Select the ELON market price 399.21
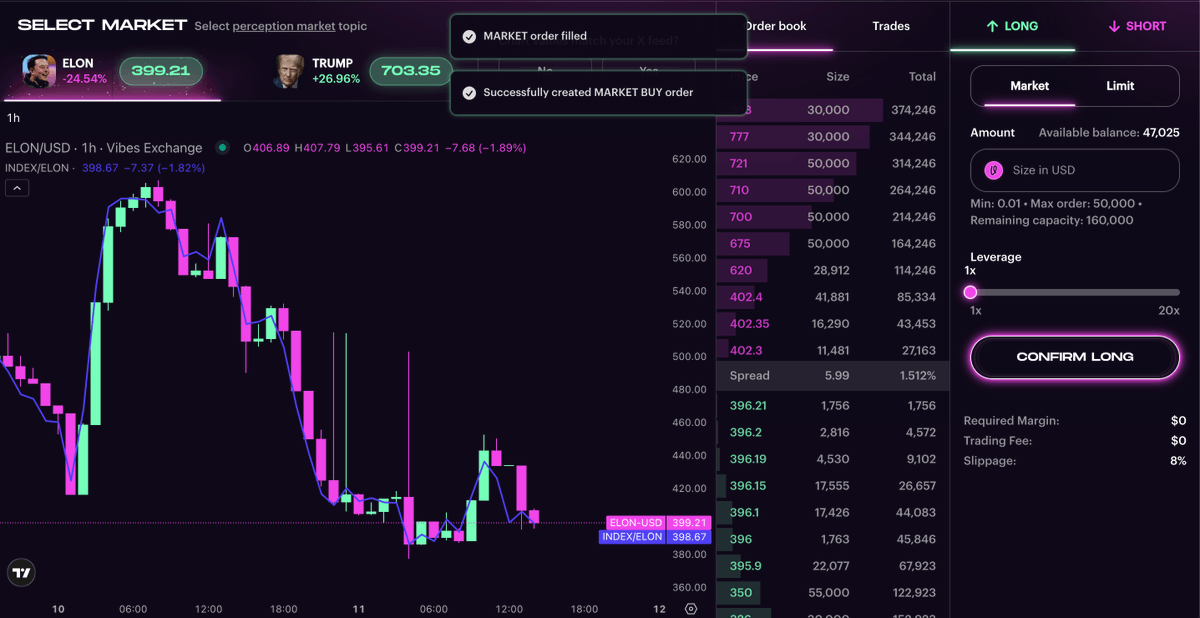 click(161, 71)
